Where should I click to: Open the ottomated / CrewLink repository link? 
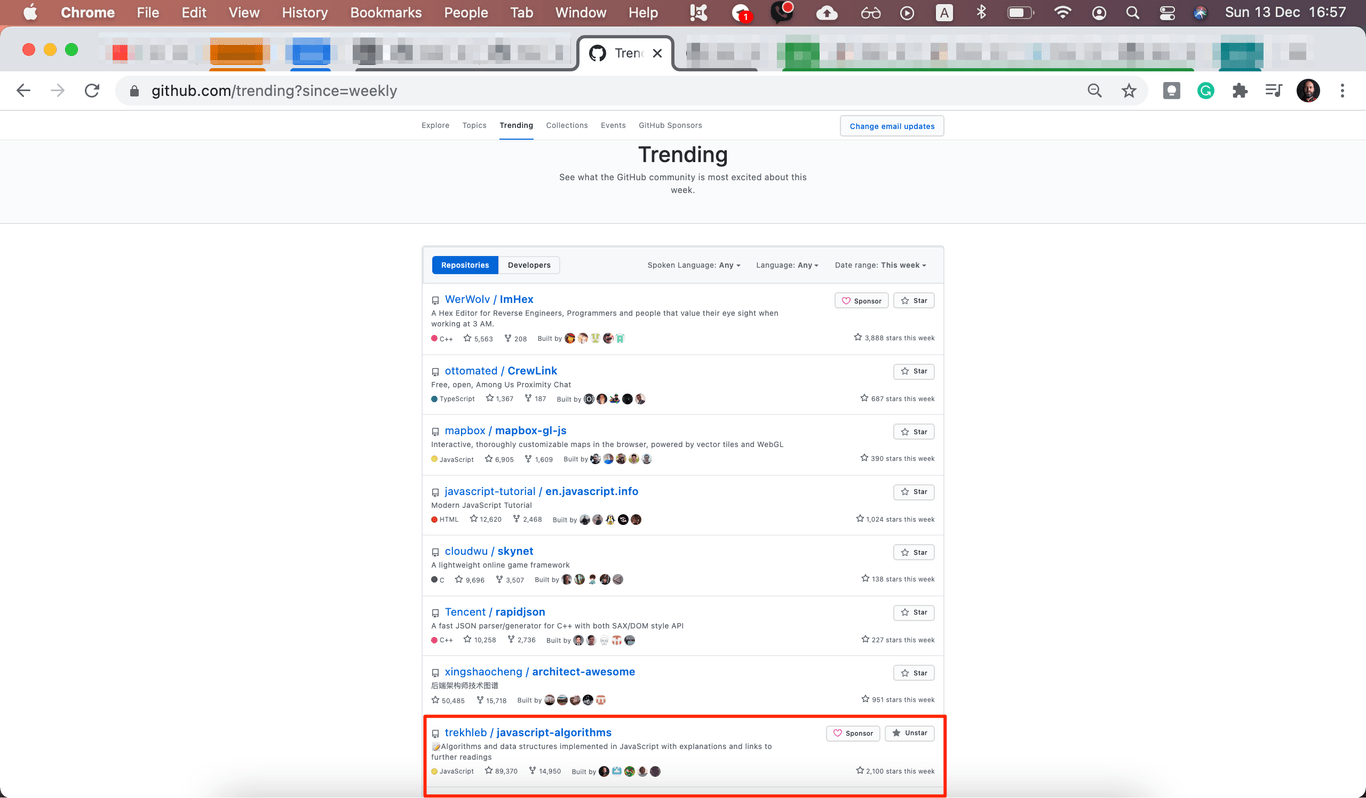pos(500,371)
